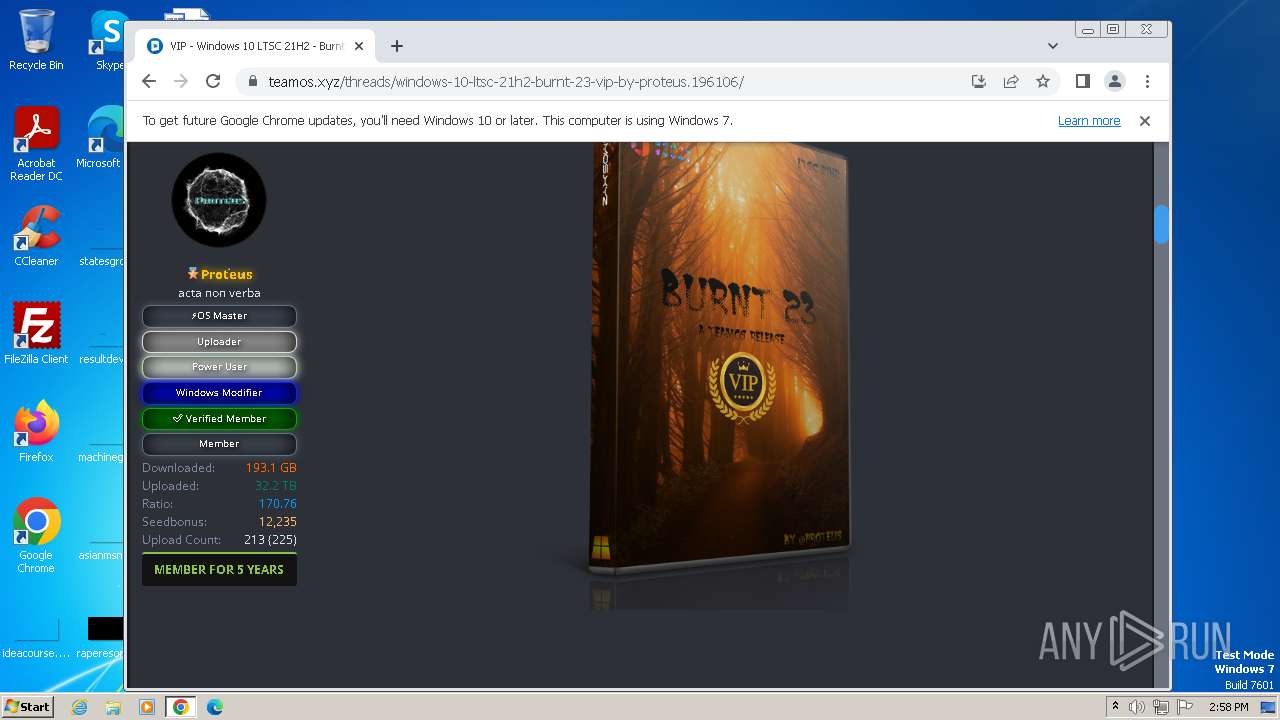The width and height of the screenshot is (1280, 720).
Task: Click the OS Master badge
Action: (219, 316)
